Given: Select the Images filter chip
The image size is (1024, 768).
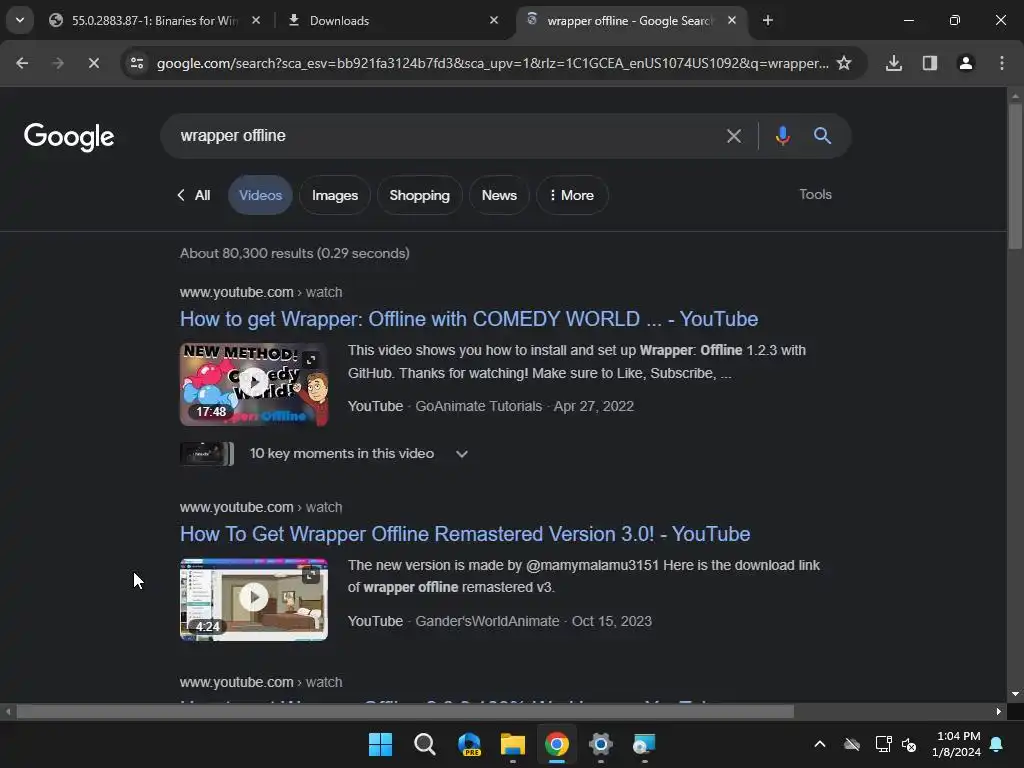Looking at the screenshot, I should (x=334, y=195).
